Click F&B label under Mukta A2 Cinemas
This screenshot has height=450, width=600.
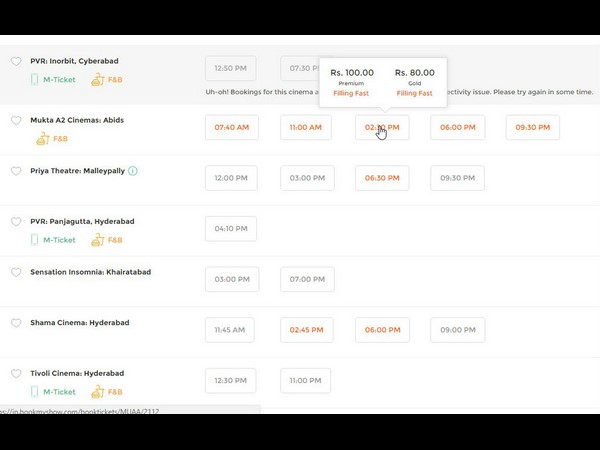click(60, 139)
